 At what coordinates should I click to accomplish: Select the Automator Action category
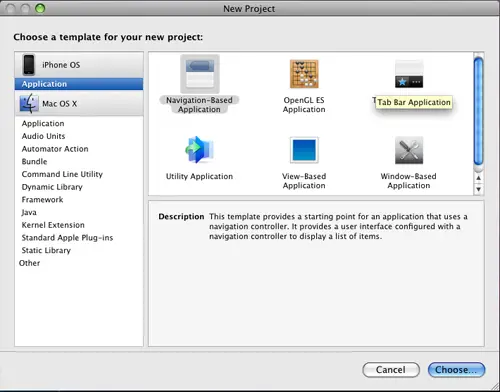click(x=55, y=149)
